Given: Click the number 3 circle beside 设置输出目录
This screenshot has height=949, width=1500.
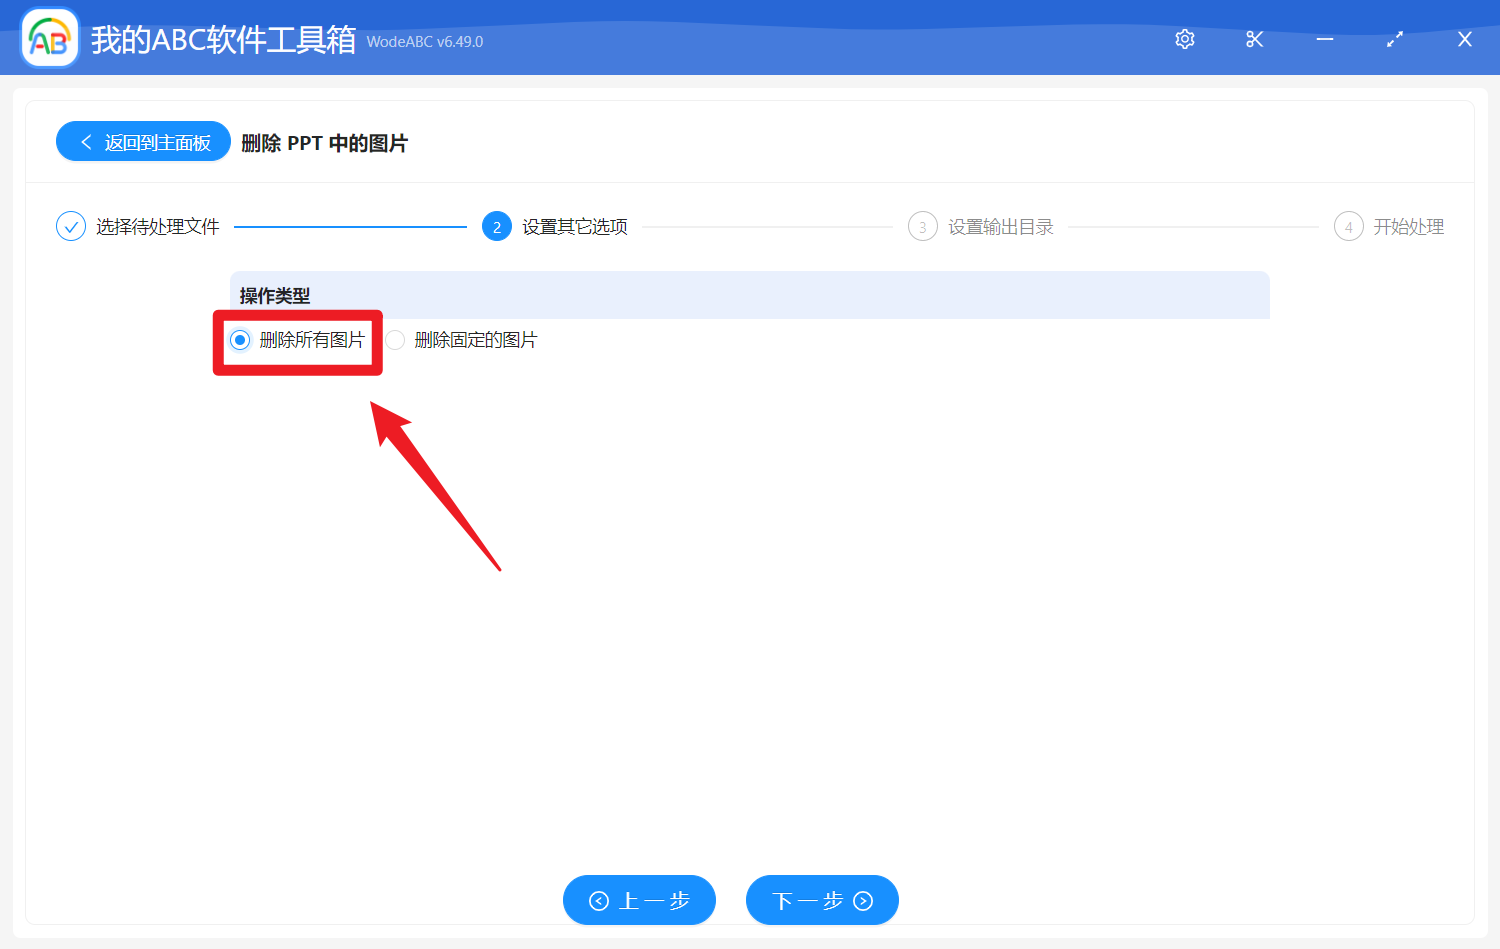Looking at the screenshot, I should click(x=922, y=226).
